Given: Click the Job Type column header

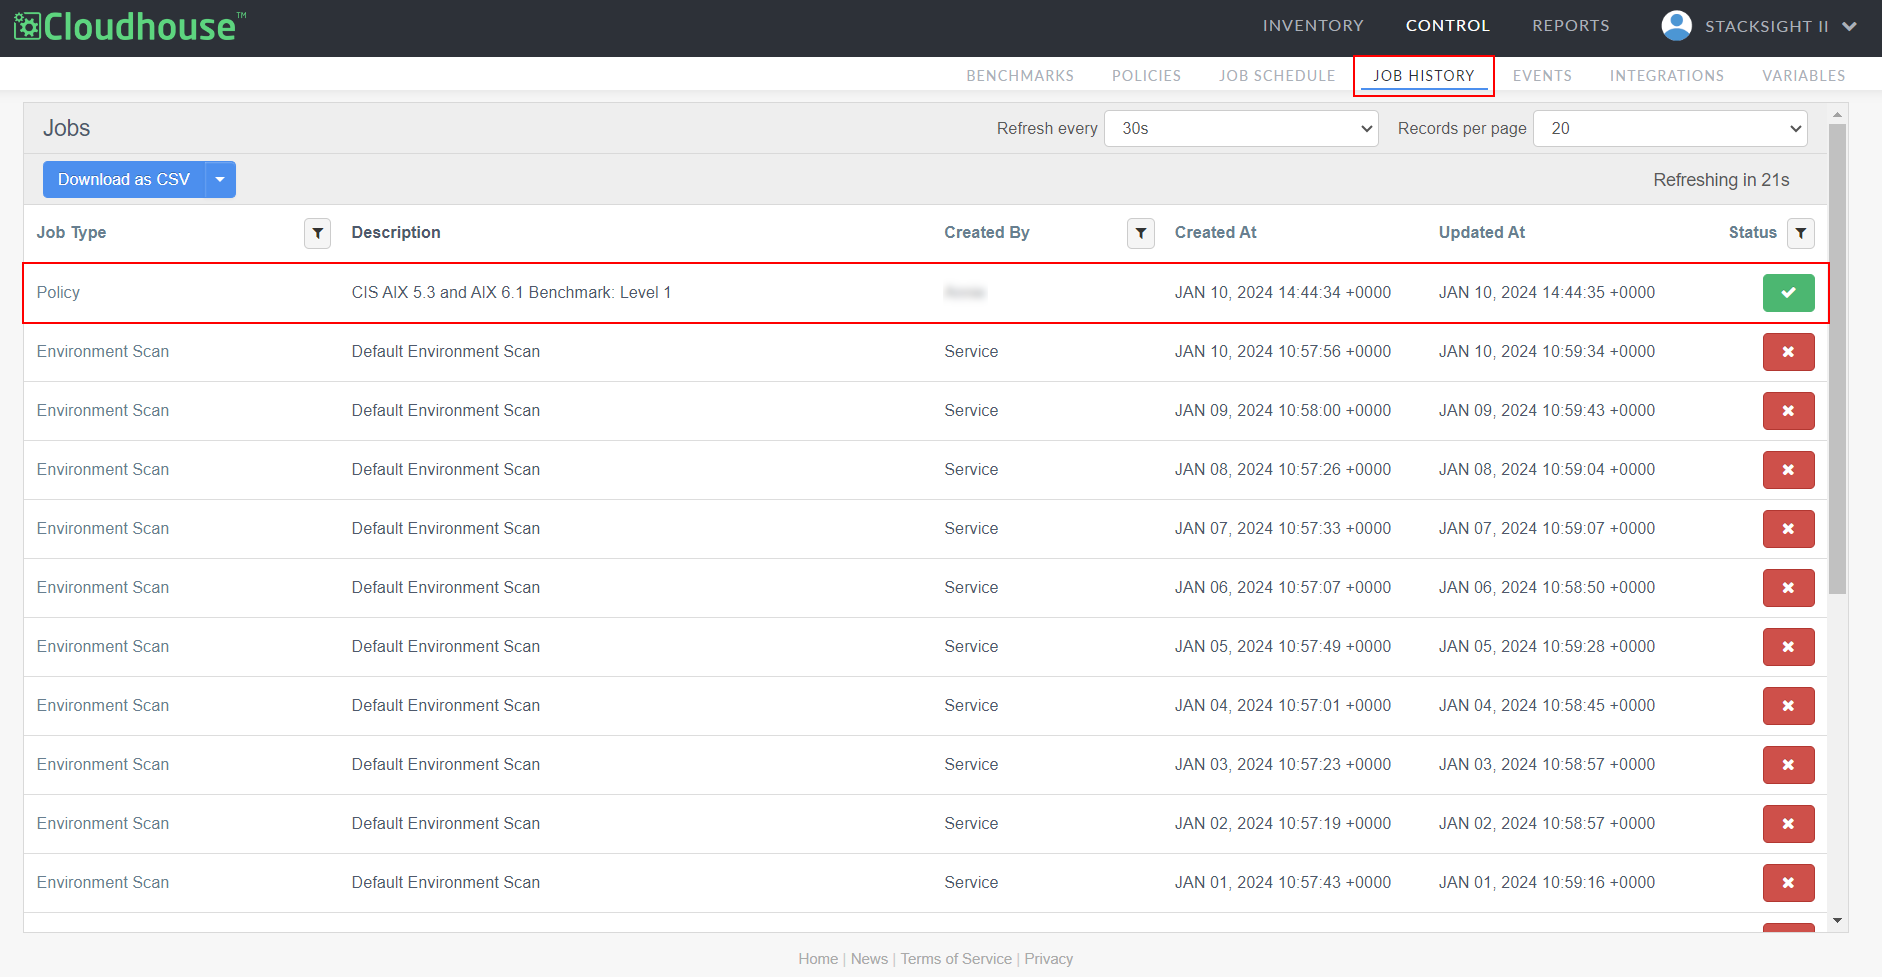Looking at the screenshot, I should (x=71, y=233).
